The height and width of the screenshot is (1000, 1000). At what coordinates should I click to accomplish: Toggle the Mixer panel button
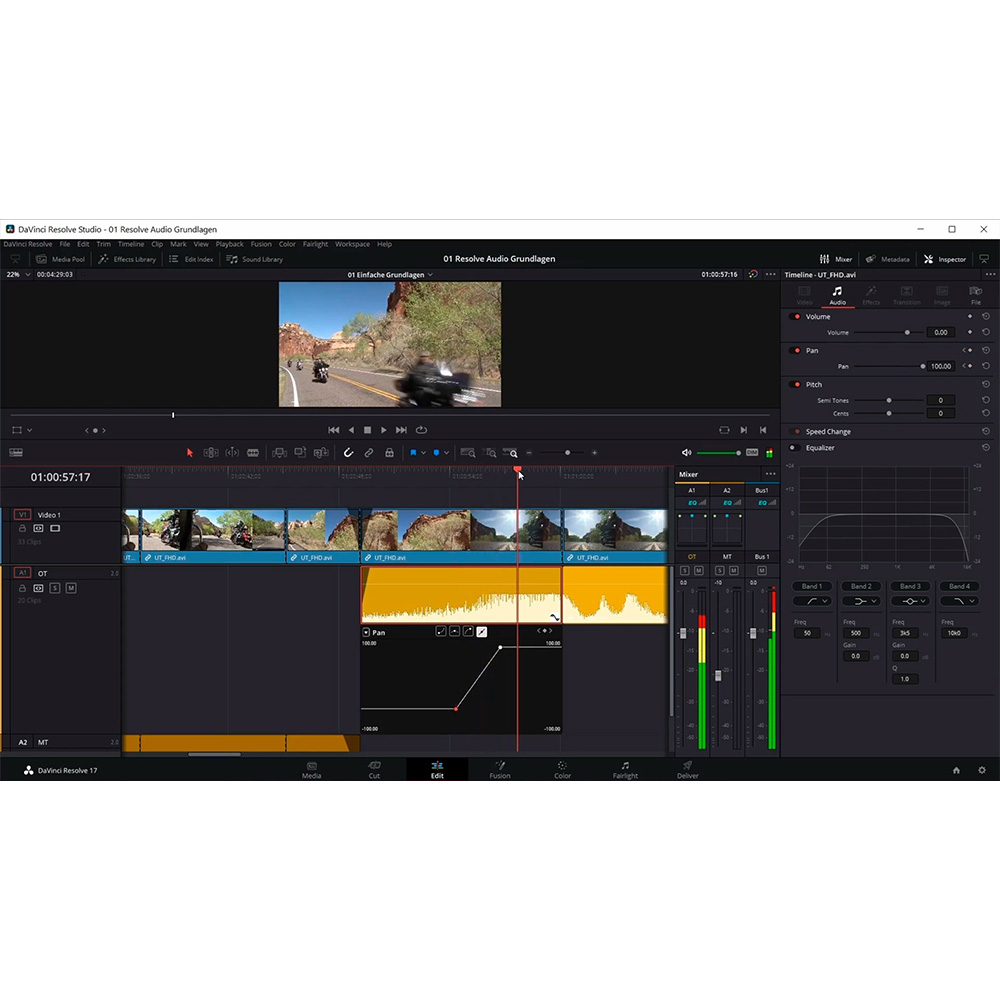pyautogui.click(x=835, y=259)
